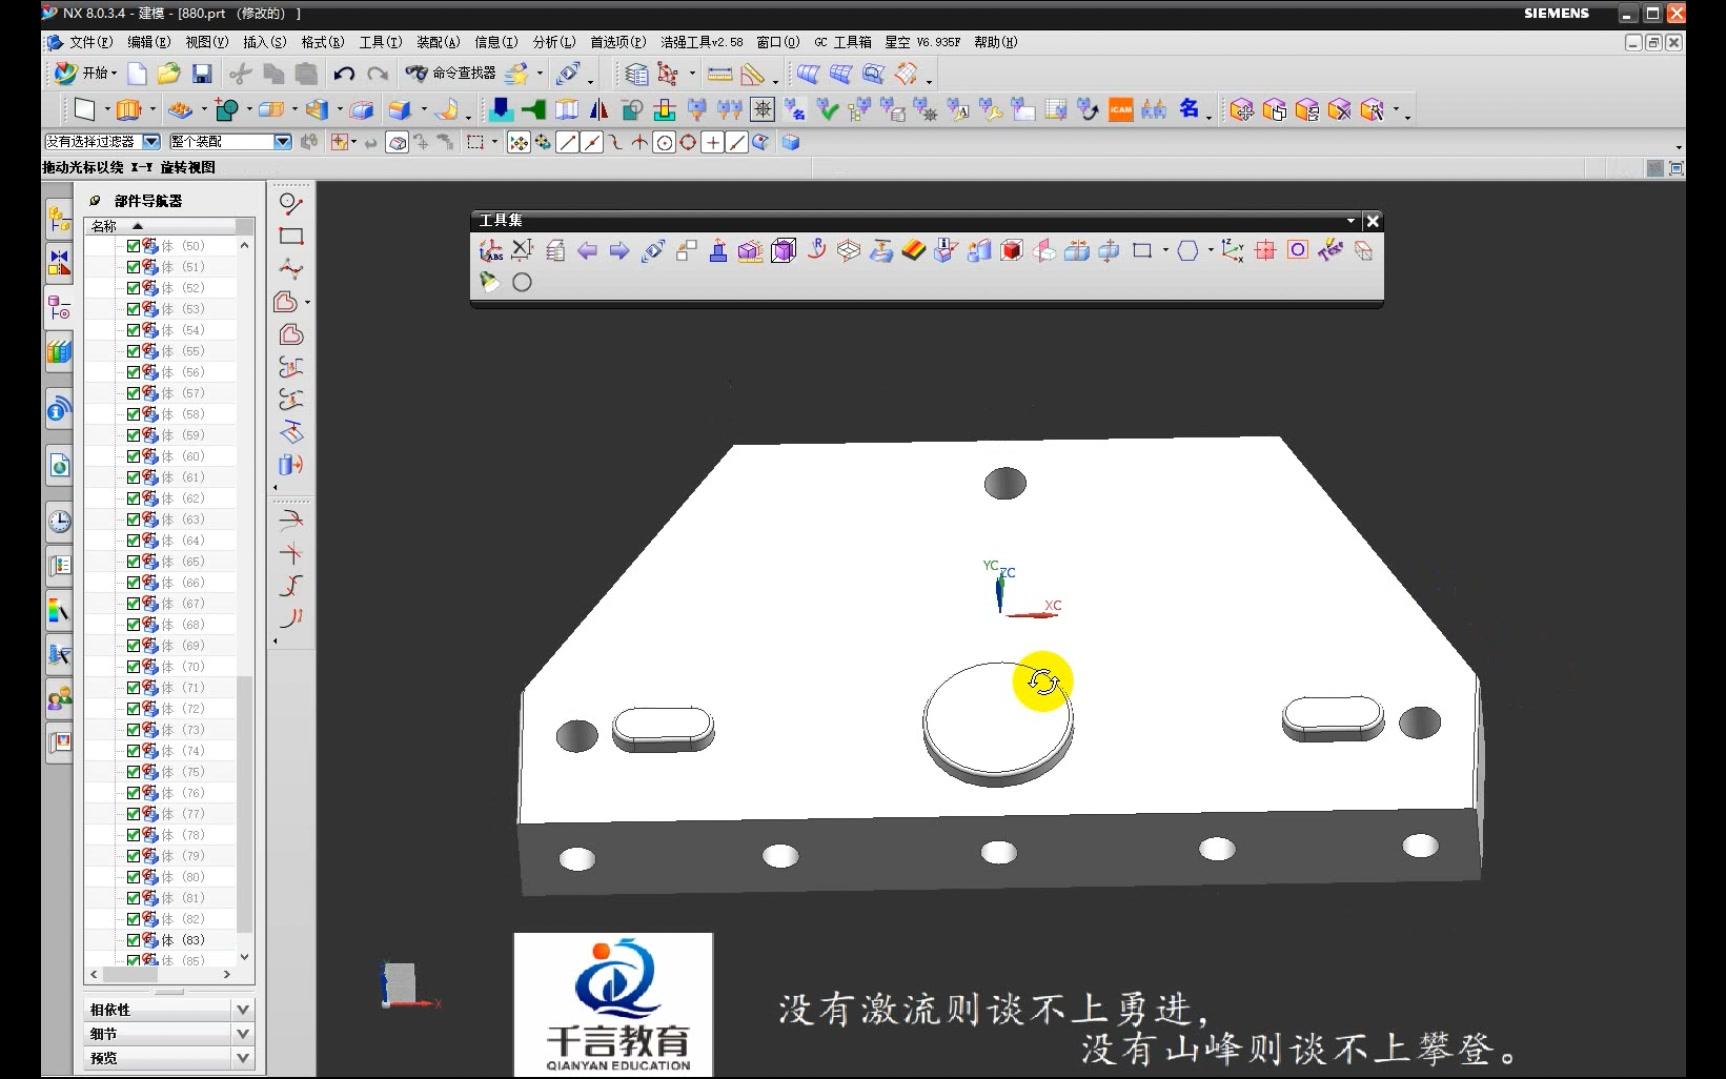The image size is (1726, 1079).
Task: Click the Save icon in the toolbar
Action: pos(203,73)
